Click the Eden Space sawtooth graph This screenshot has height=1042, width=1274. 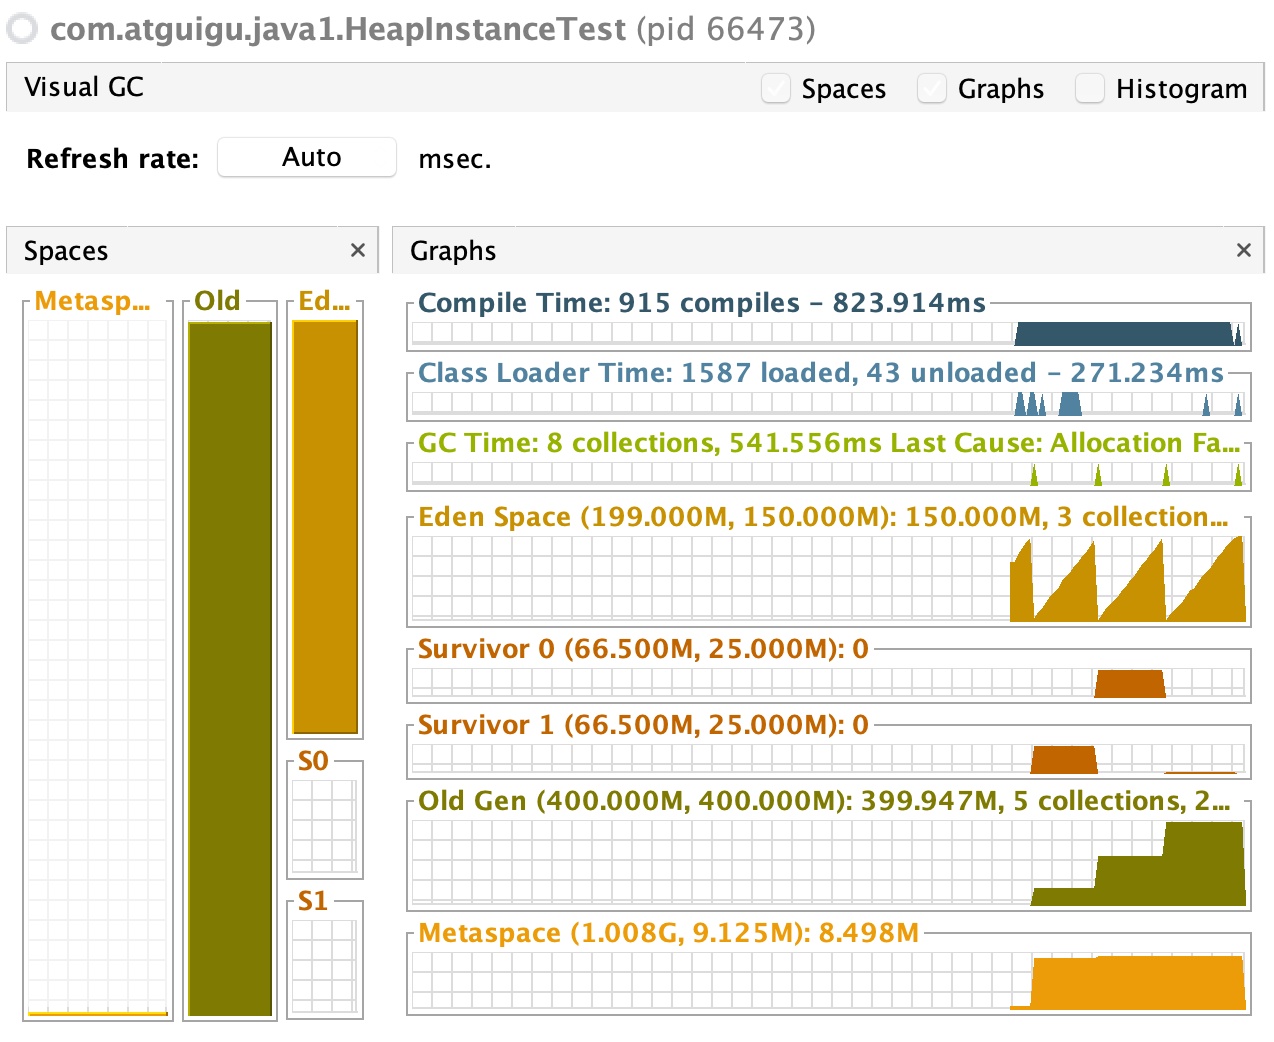(x=828, y=578)
